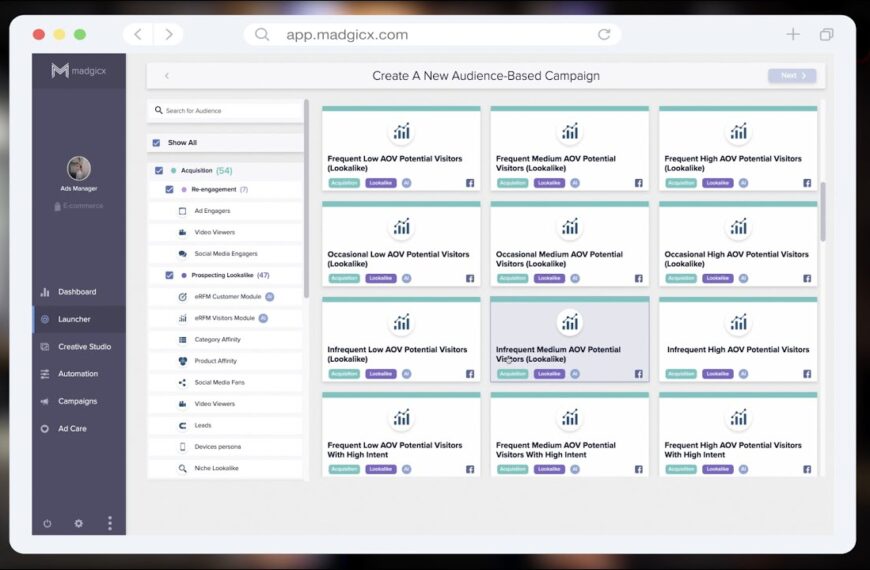Open the Campaigns section
Viewport: 870px width, 570px height.
tap(77, 401)
